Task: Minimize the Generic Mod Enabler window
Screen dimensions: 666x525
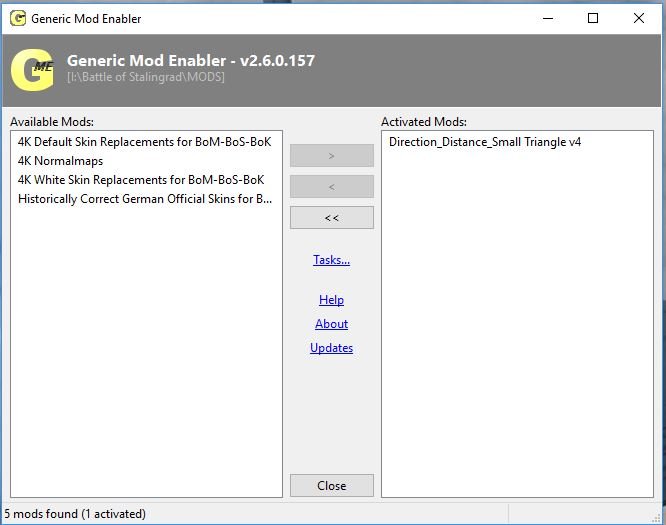Action: (x=548, y=18)
